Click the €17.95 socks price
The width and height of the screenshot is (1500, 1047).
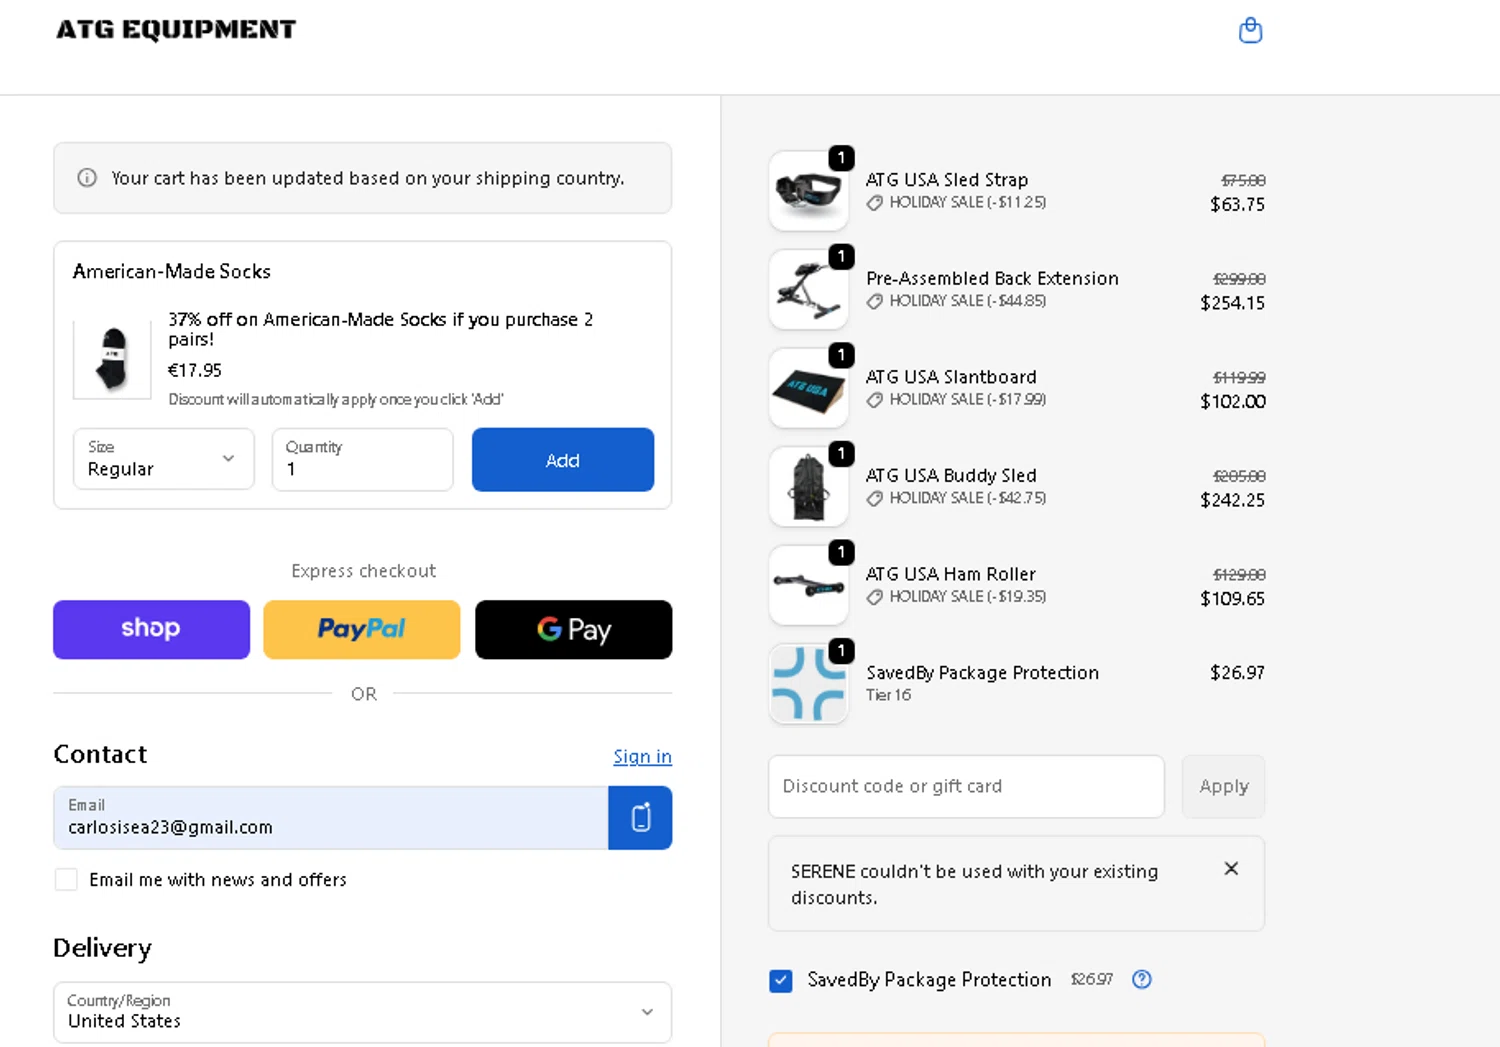(x=194, y=370)
